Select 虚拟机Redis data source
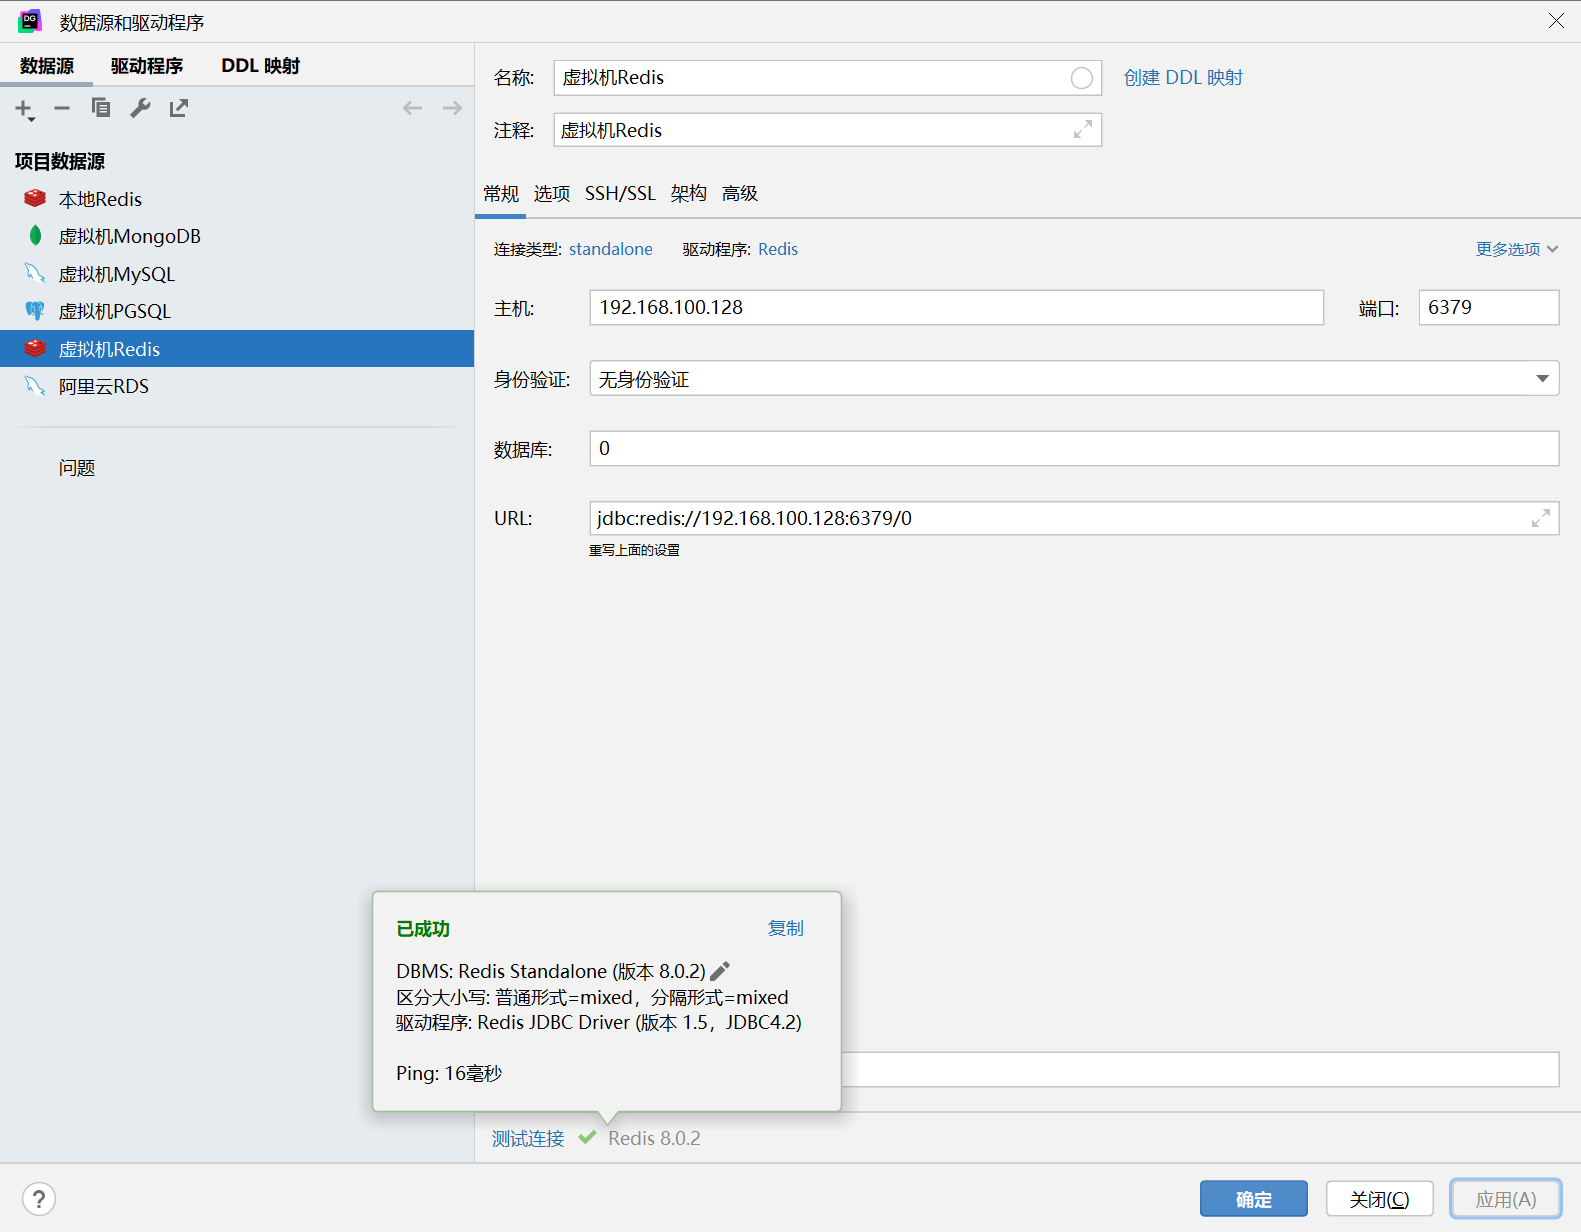Viewport: 1581px width, 1232px height. [237, 349]
